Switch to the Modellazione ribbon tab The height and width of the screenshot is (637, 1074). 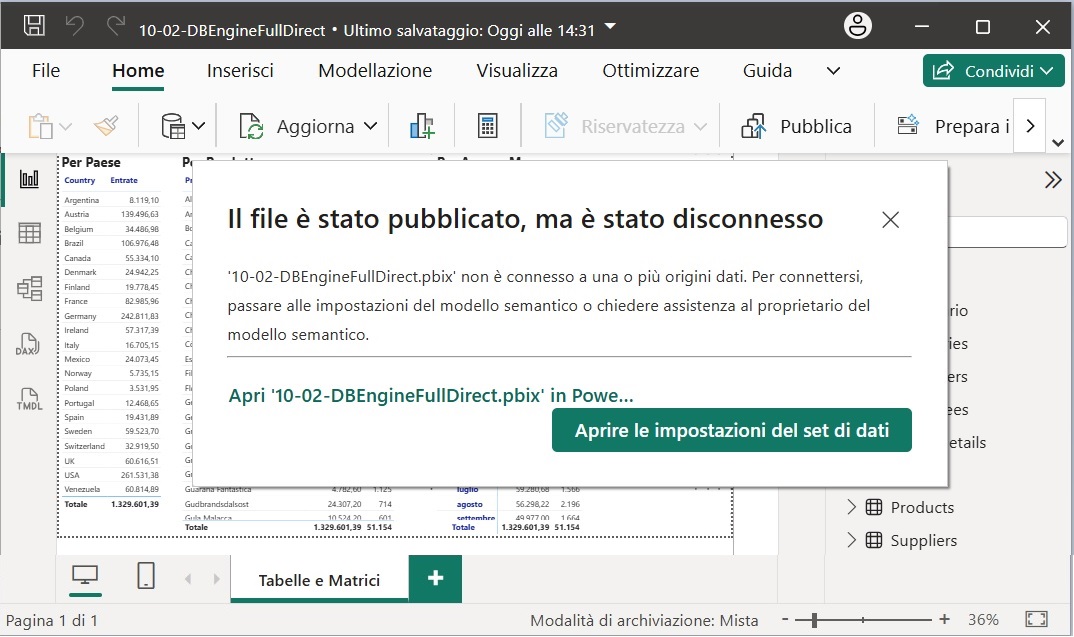375,71
